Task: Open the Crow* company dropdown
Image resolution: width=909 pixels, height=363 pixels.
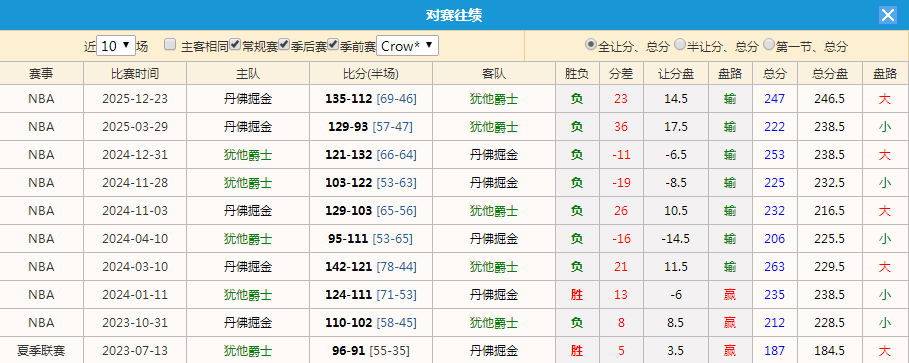Action: 408,46
